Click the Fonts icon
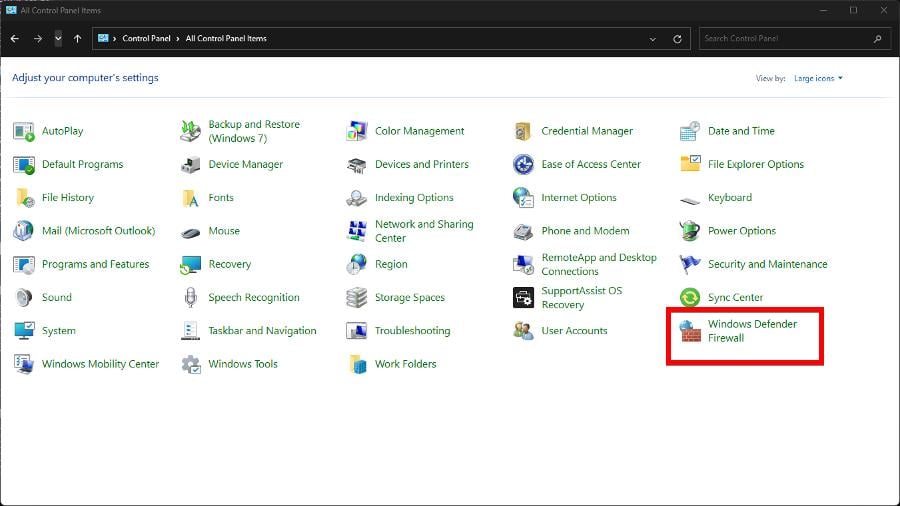The height and width of the screenshot is (506, 900). [x=190, y=198]
